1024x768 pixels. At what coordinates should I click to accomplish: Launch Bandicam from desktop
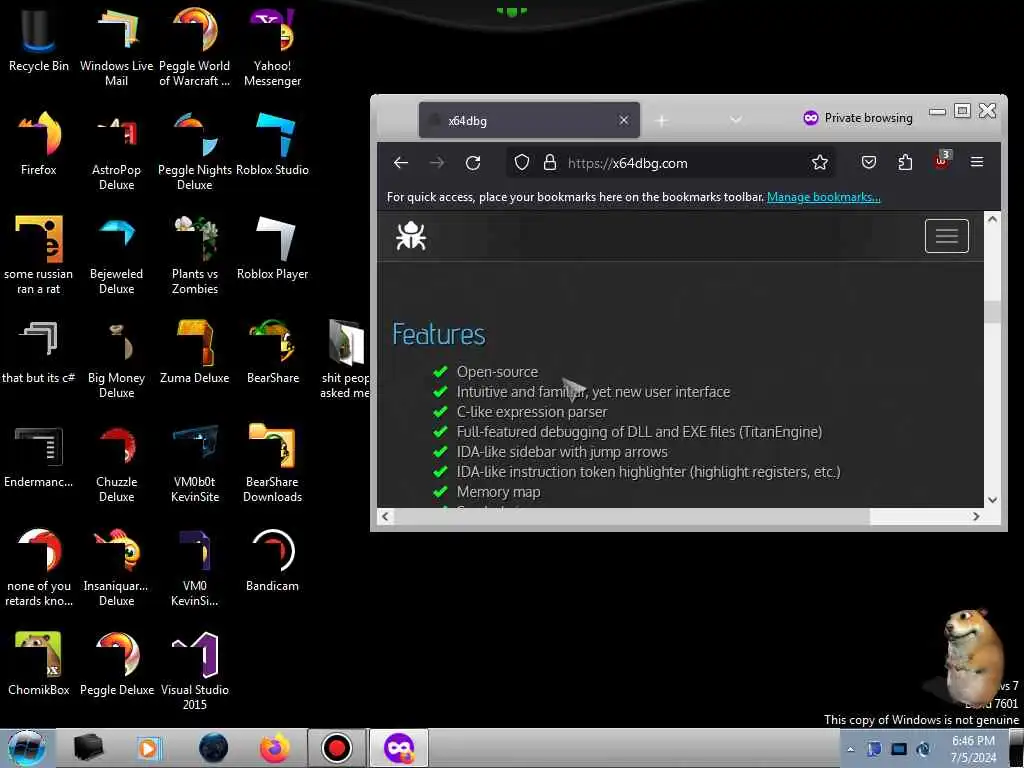click(x=272, y=560)
